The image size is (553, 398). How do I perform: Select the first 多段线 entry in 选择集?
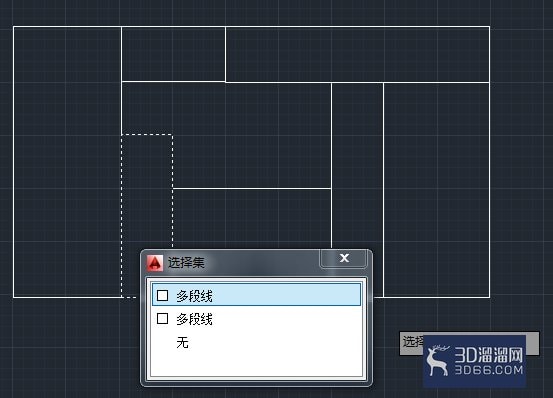click(x=256, y=295)
